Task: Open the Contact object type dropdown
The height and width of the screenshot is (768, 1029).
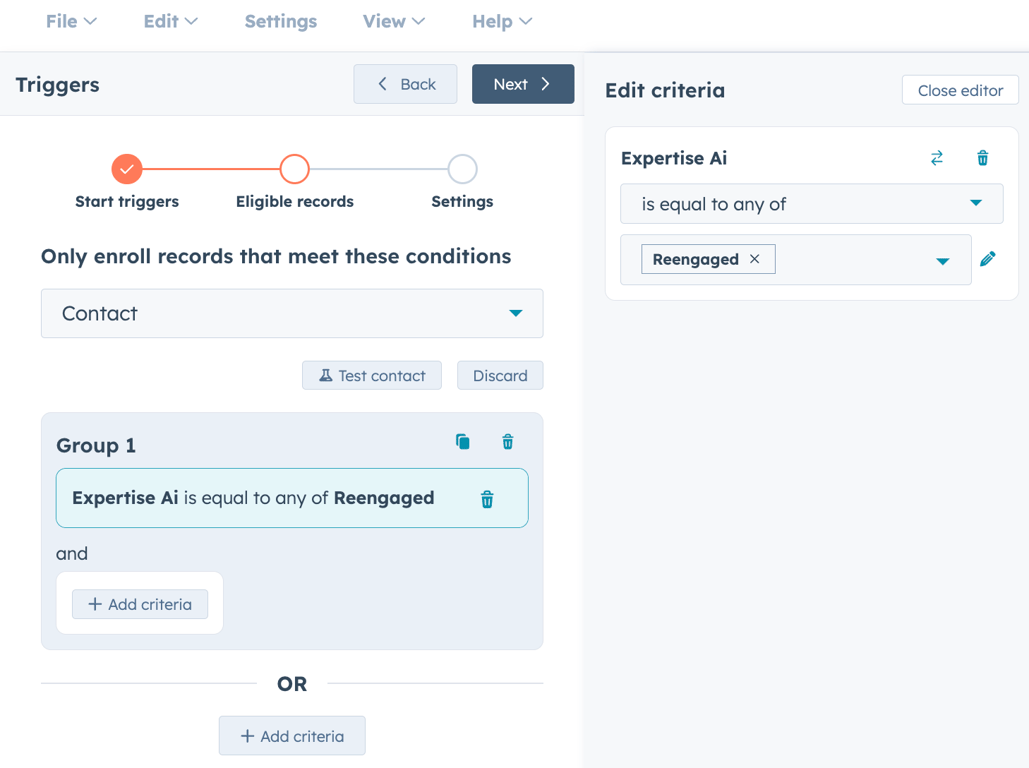Action: pyautogui.click(x=292, y=313)
